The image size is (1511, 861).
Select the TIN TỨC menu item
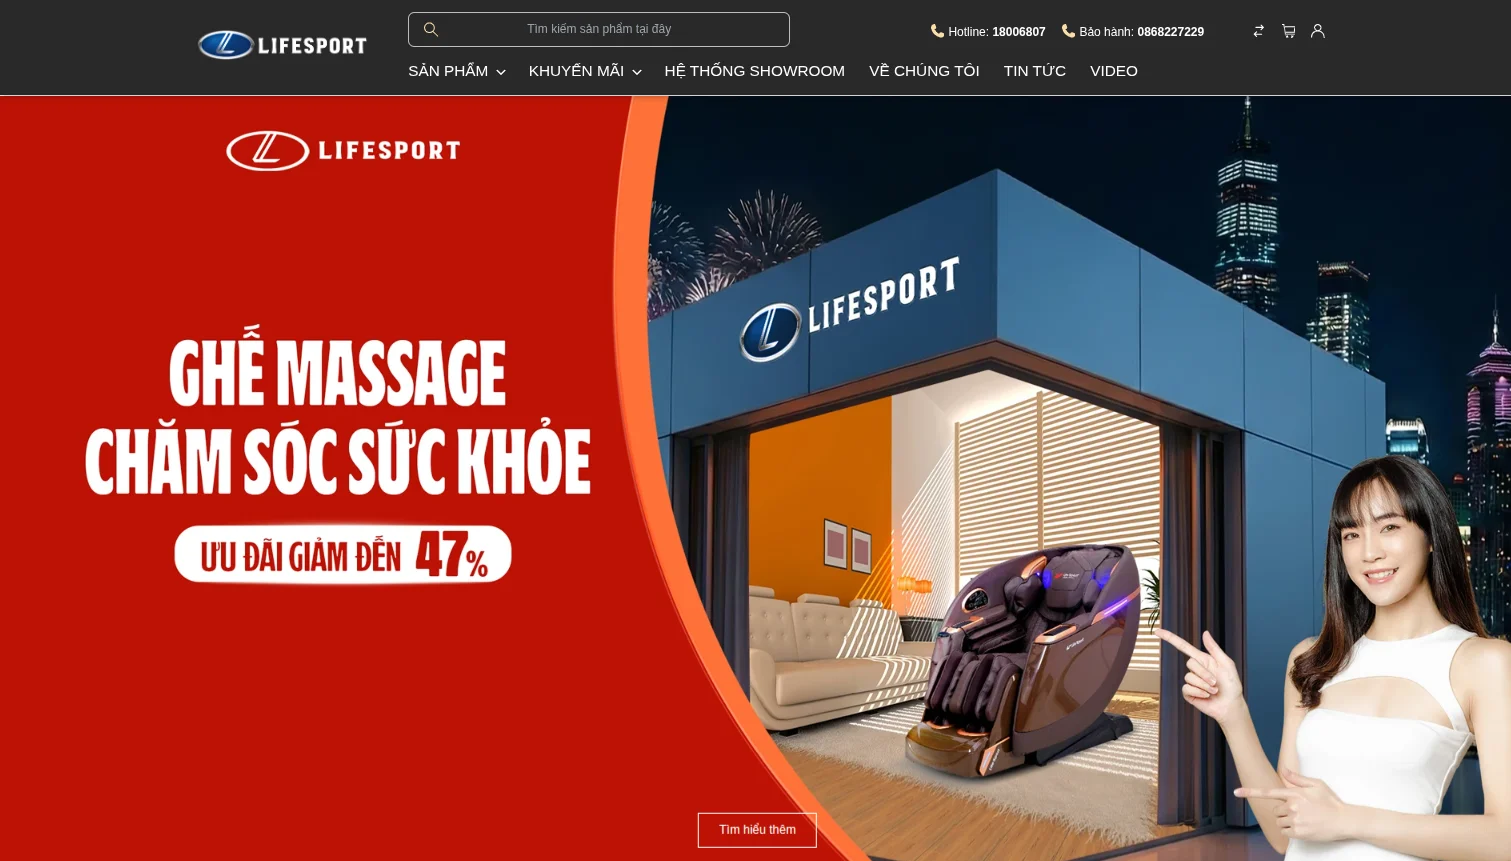(1035, 70)
